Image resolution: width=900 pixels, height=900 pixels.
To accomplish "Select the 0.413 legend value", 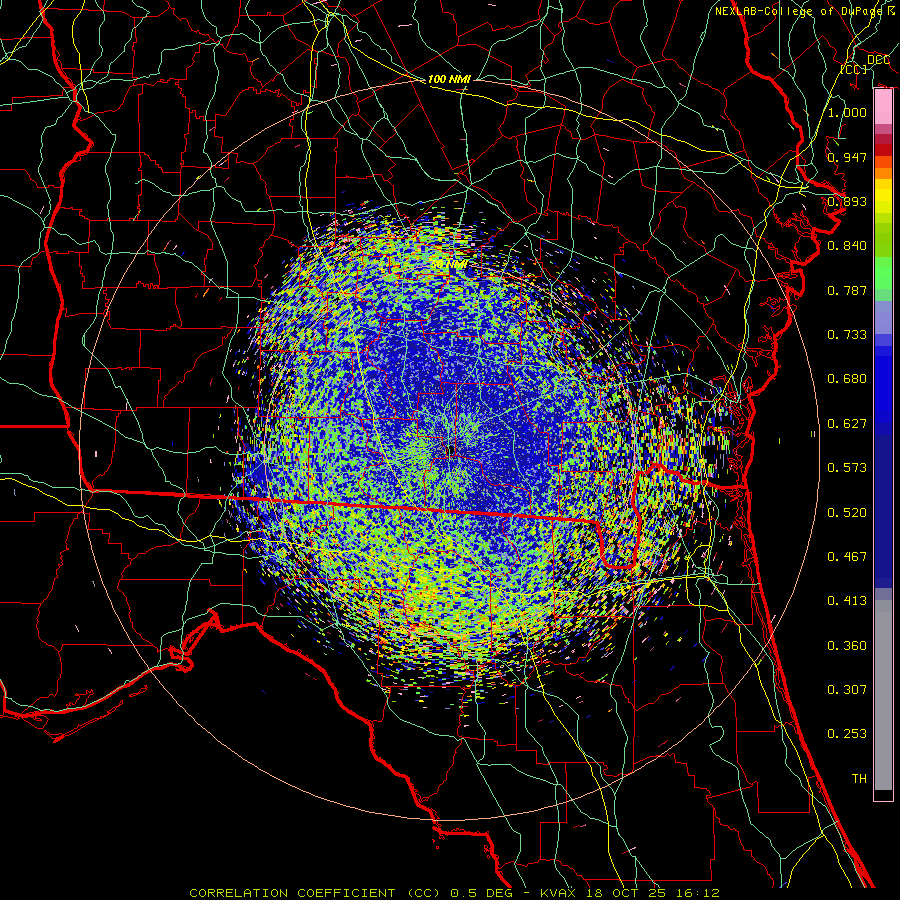I will point(847,601).
